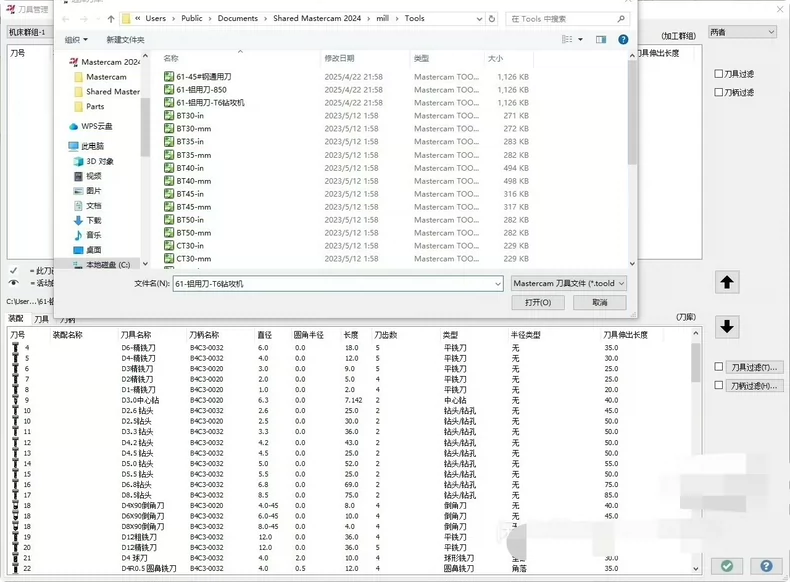This screenshot has width=790, height=582.
Task: Select 61-铝用刀-T6钻攻机 tool library file
Action: [210, 103]
